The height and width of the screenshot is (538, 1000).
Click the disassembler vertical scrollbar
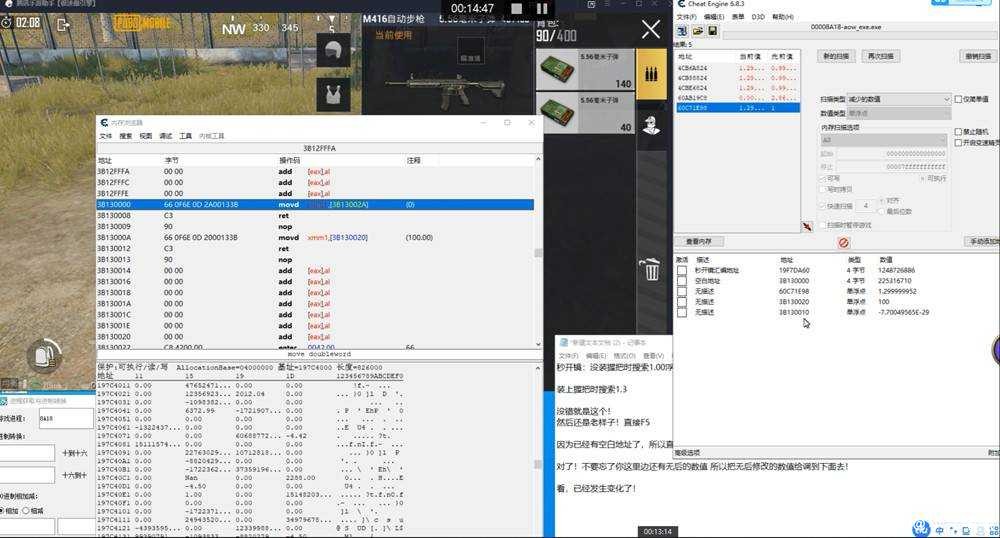point(538,252)
